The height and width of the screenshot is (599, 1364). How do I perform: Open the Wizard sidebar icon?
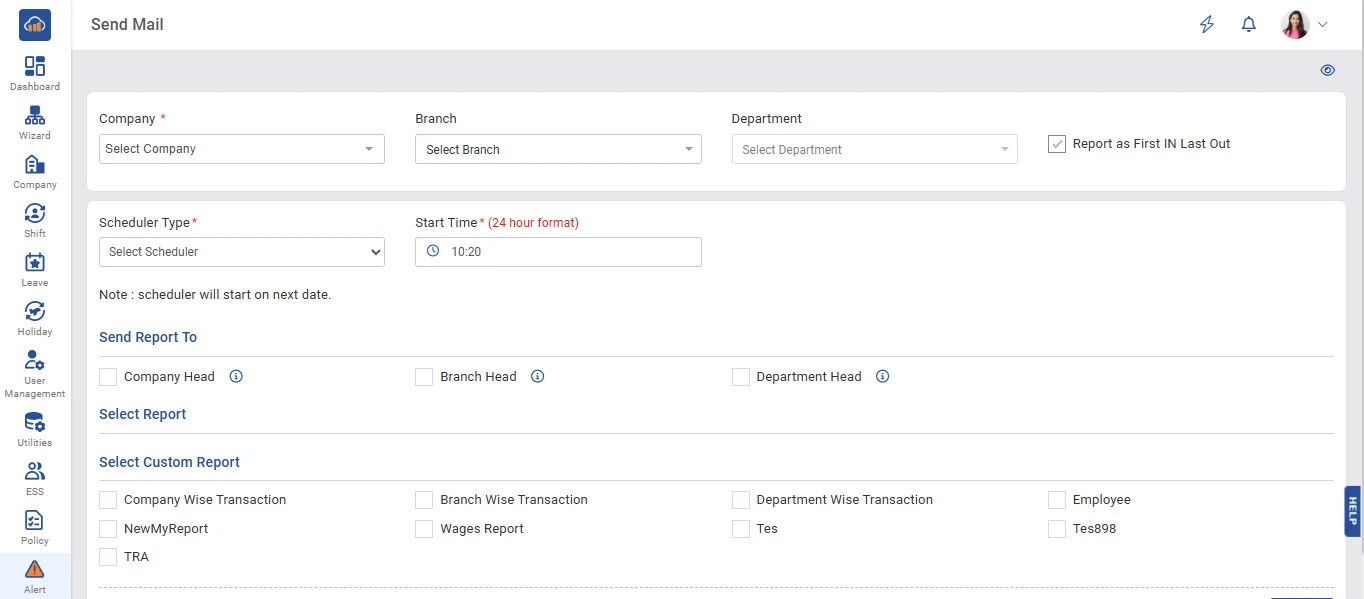point(35,116)
